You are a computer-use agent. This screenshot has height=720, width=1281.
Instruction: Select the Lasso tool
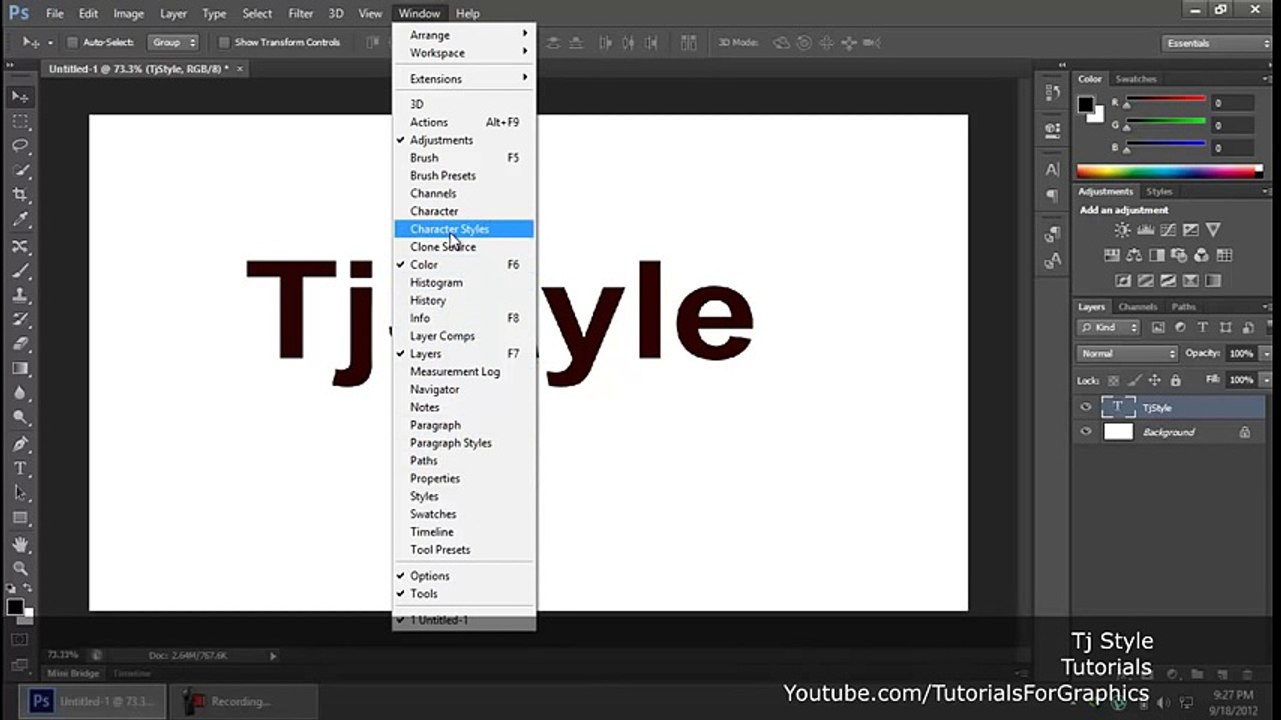tap(20, 146)
